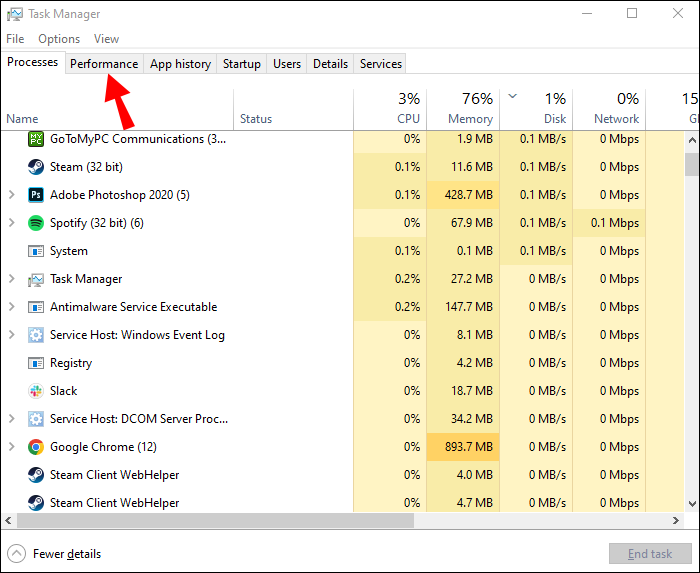
Task: Expand the Spotify (32 bit) process group
Action: [x=12, y=223]
